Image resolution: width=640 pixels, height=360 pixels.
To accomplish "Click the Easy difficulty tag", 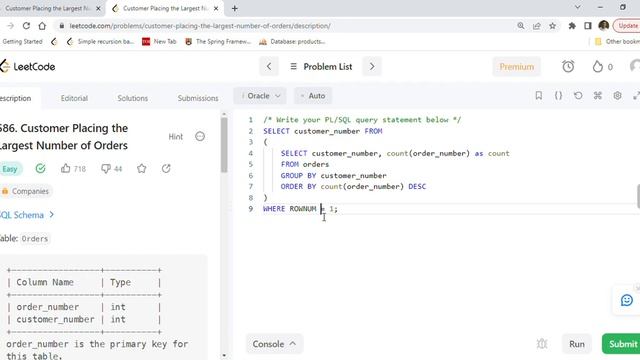I will (10, 169).
